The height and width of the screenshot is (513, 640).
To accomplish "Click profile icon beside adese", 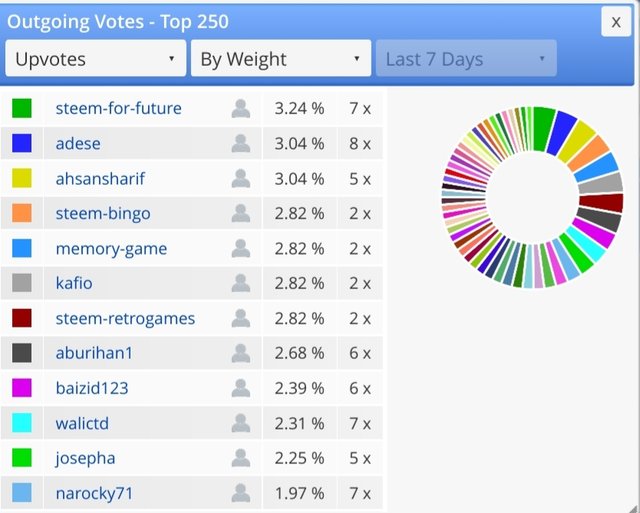I will coord(240,144).
